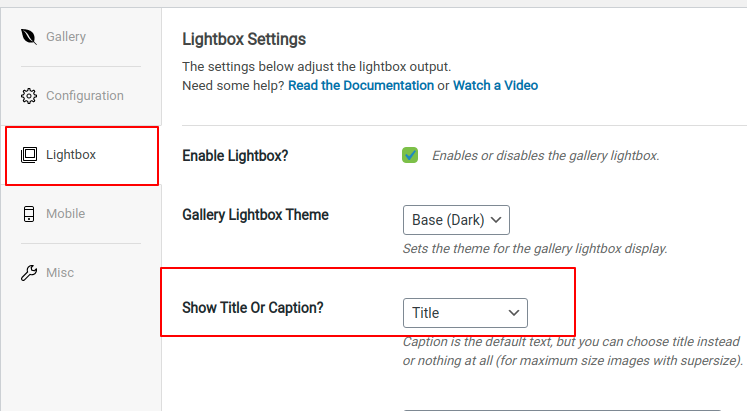Open the Misc tab label

point(60,273)
